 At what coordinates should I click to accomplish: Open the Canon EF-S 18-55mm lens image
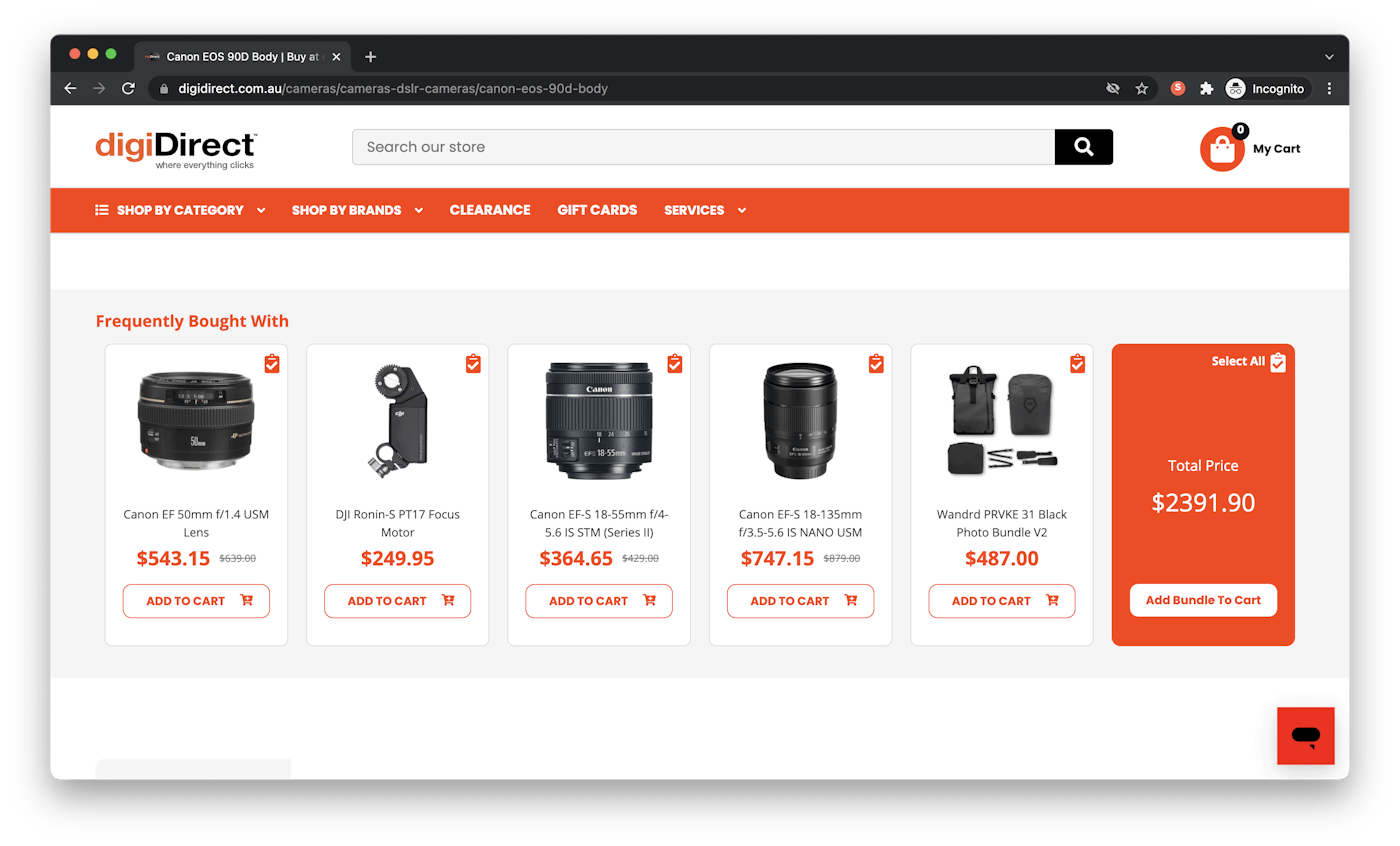pyautogui.click(x=599, y=421)
